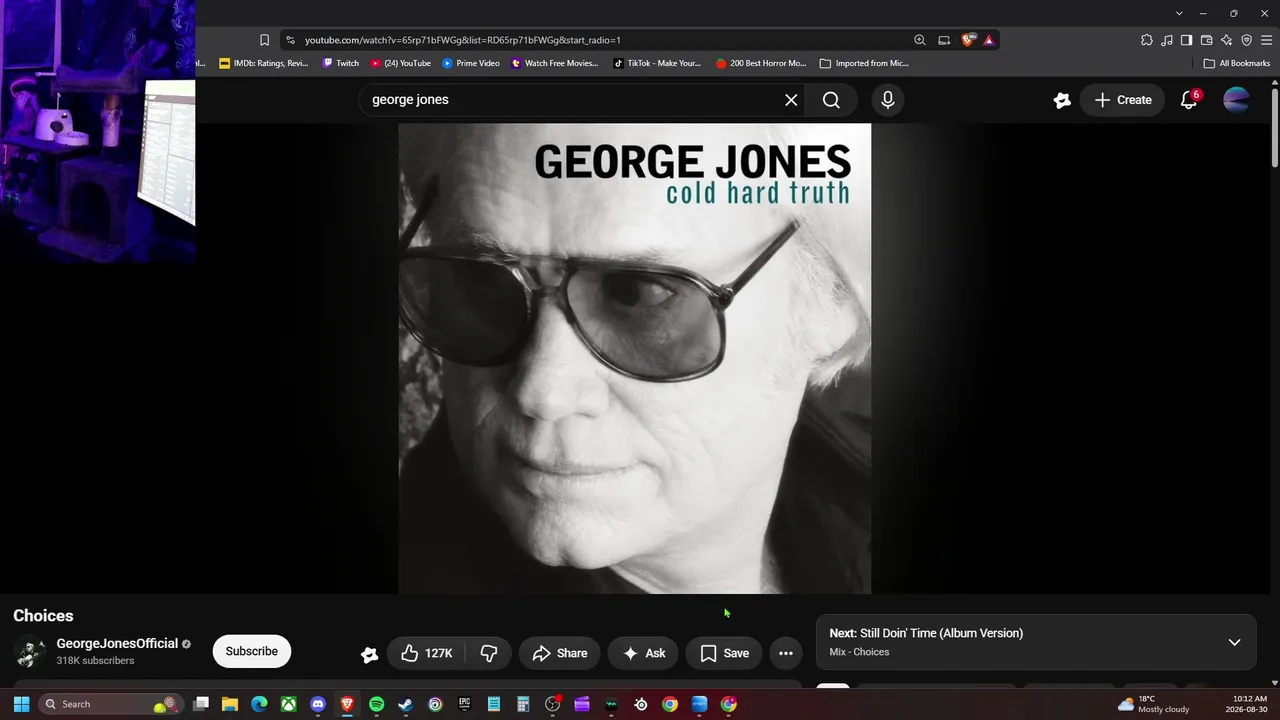Open the Create menu

click(x=1123, y=100)
